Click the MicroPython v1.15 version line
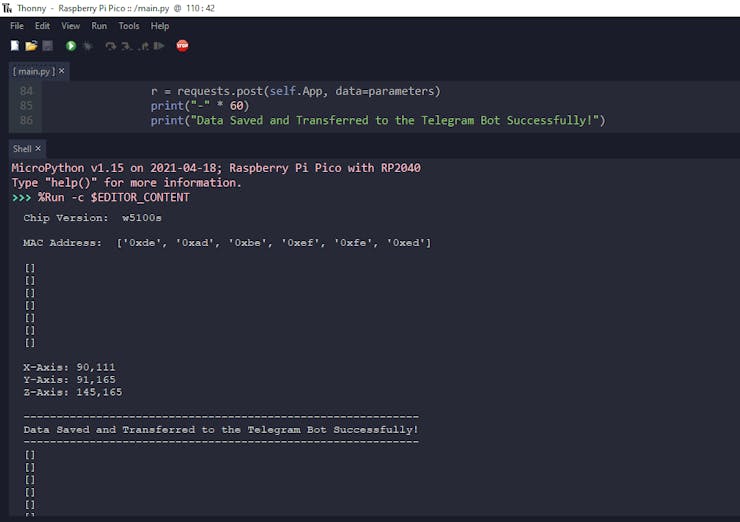Image resolution: width=740 pixels, height=522 pixels. pos(216,168)
